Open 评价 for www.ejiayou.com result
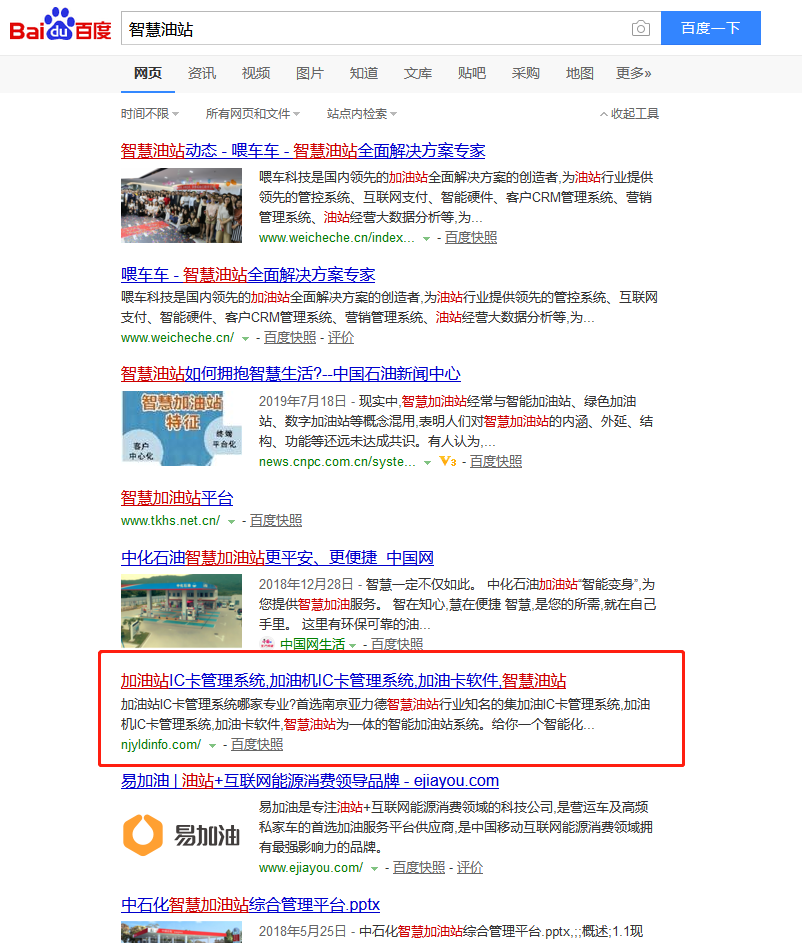The height and width of the screenshot is (943, 802). [x=470, y=867]
